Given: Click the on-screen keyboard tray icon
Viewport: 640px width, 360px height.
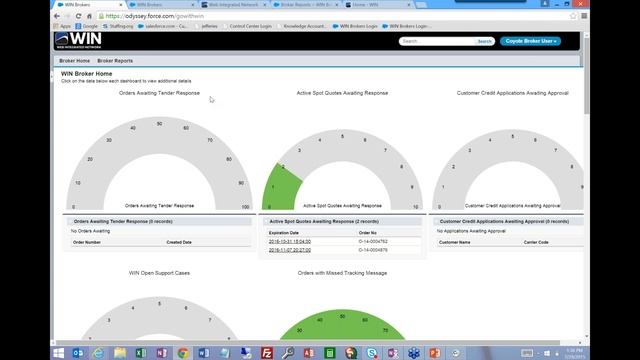Looking at the screenshot, I should click(x=527, y=353).
